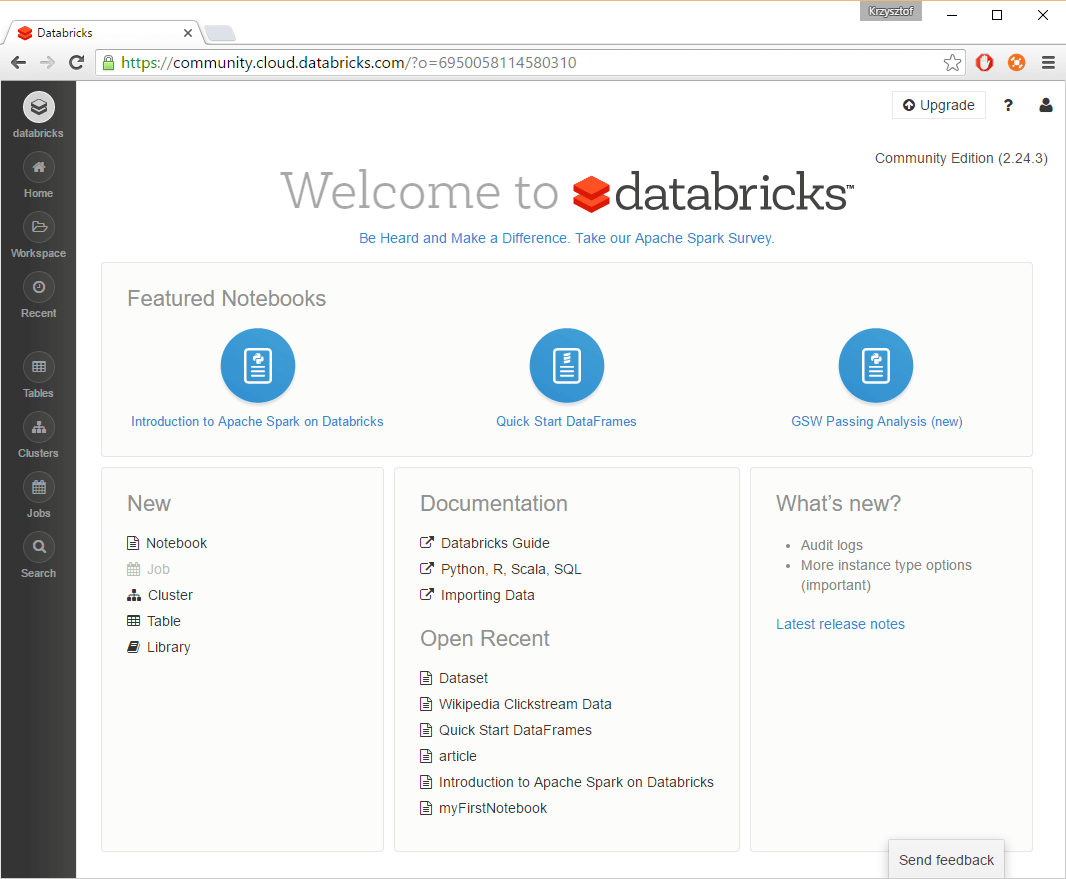The height and width of the screenshot is (879, 1066).
Task: Go forward in browser history
Action: click(48, 63)
